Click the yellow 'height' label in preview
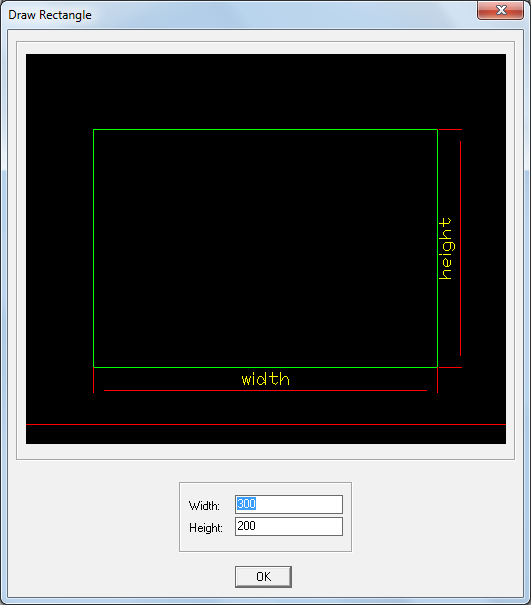 click(446, 249)
